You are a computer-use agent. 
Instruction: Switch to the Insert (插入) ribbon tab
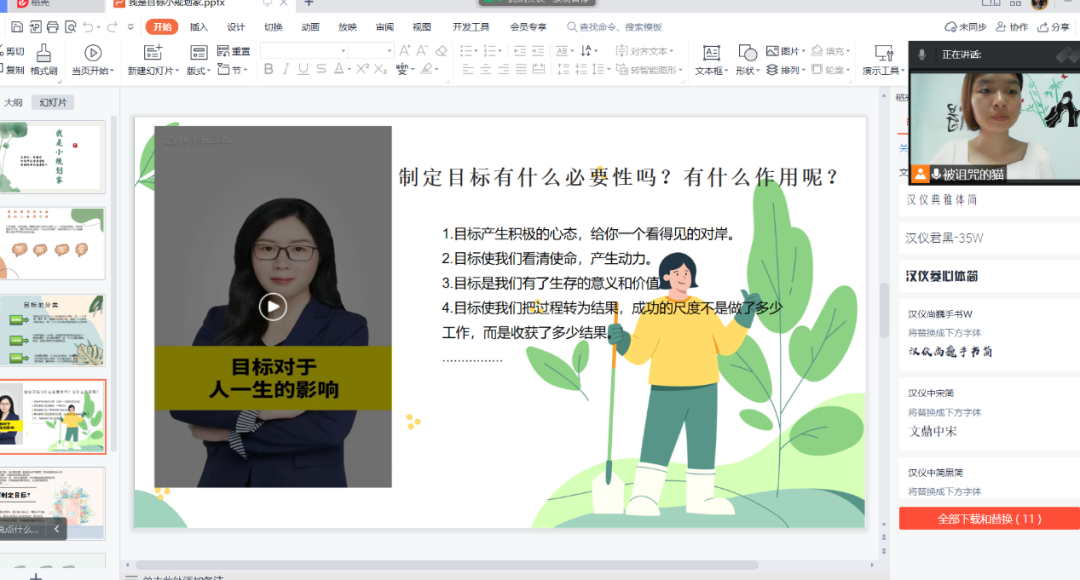(199, 27)
